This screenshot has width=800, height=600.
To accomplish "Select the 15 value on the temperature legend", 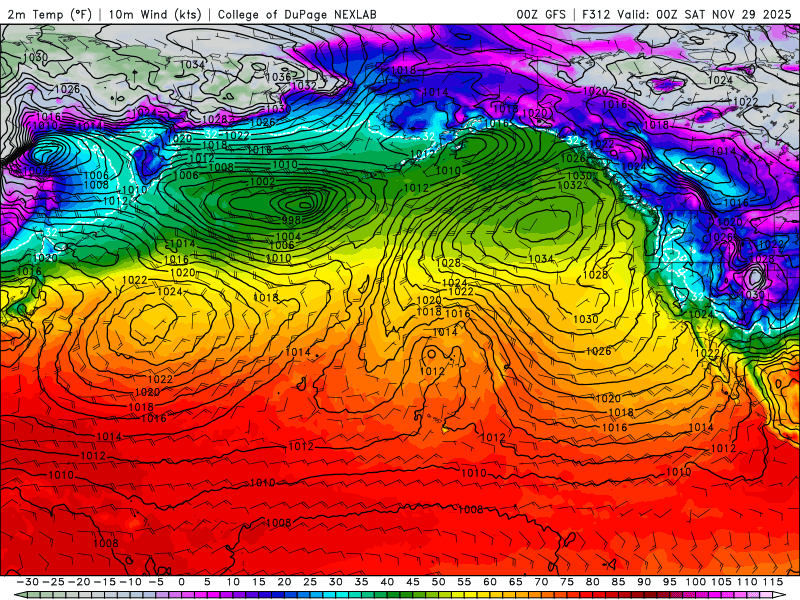I will 259,582.
